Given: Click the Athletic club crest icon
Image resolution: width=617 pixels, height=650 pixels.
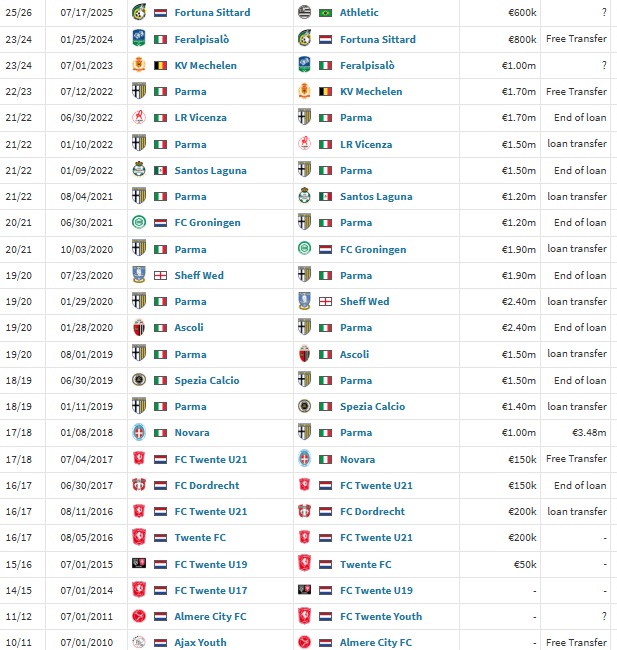Looking at the screenshot, I should click(x=304, y=13).
